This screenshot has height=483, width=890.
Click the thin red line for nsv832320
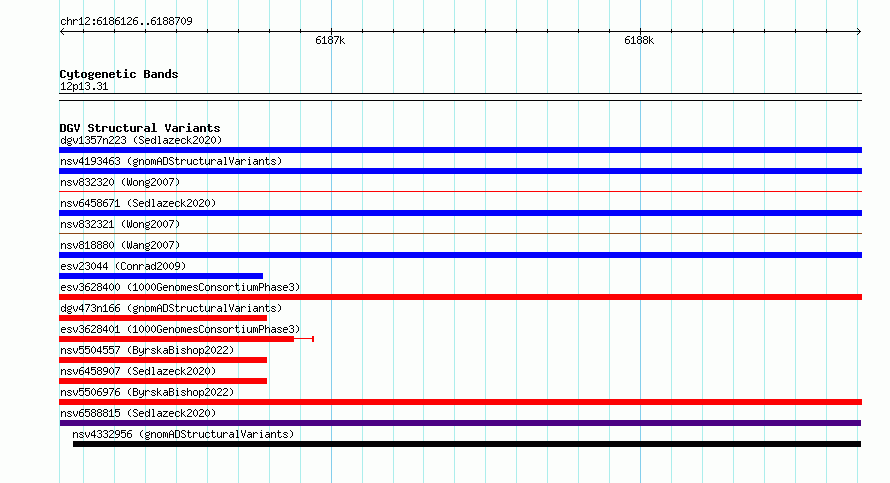coord(460,192)
